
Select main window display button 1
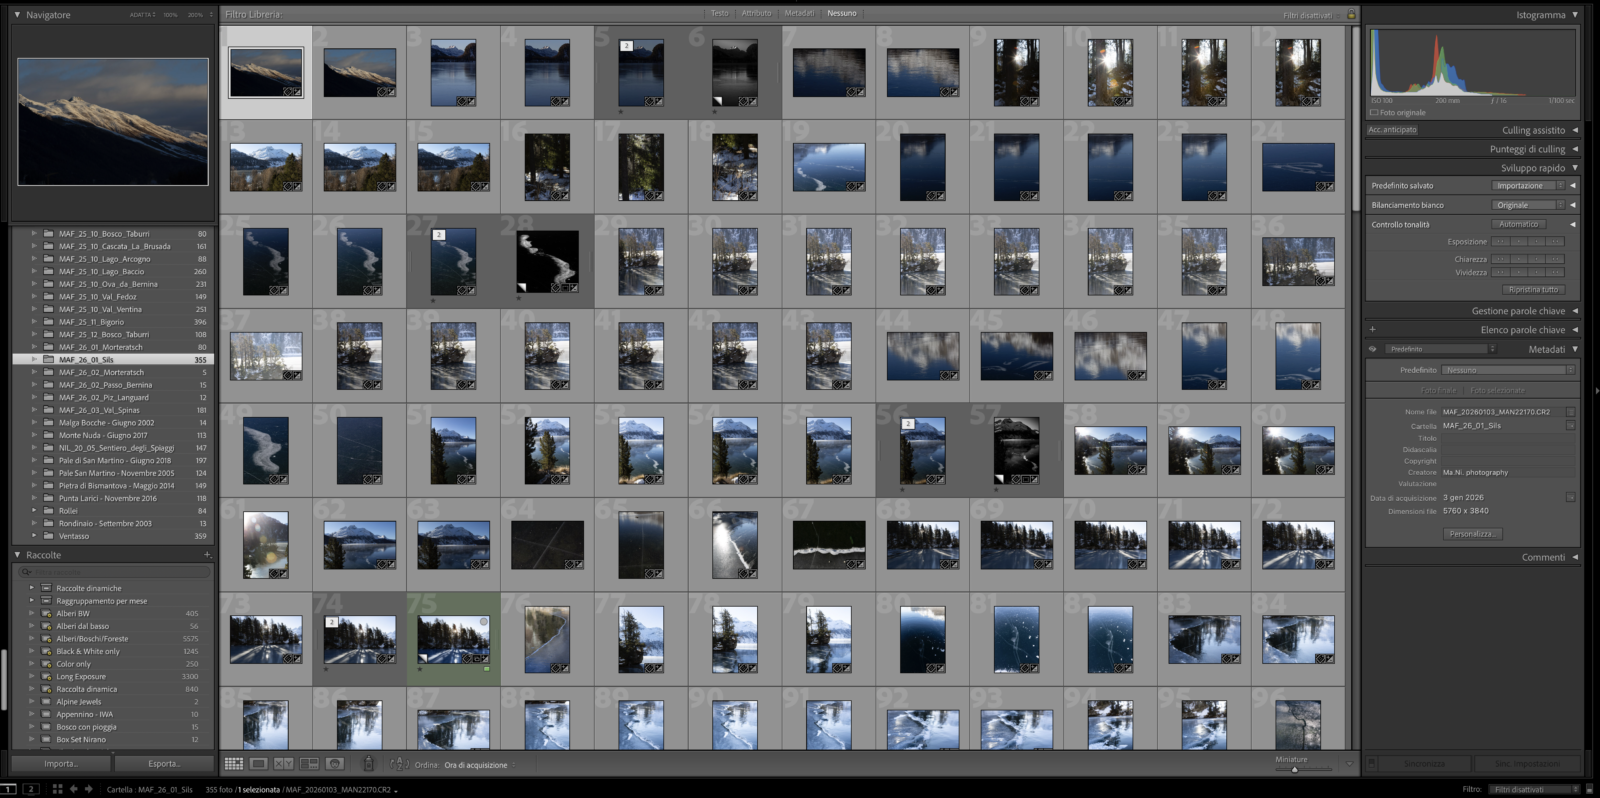(9, 789)
